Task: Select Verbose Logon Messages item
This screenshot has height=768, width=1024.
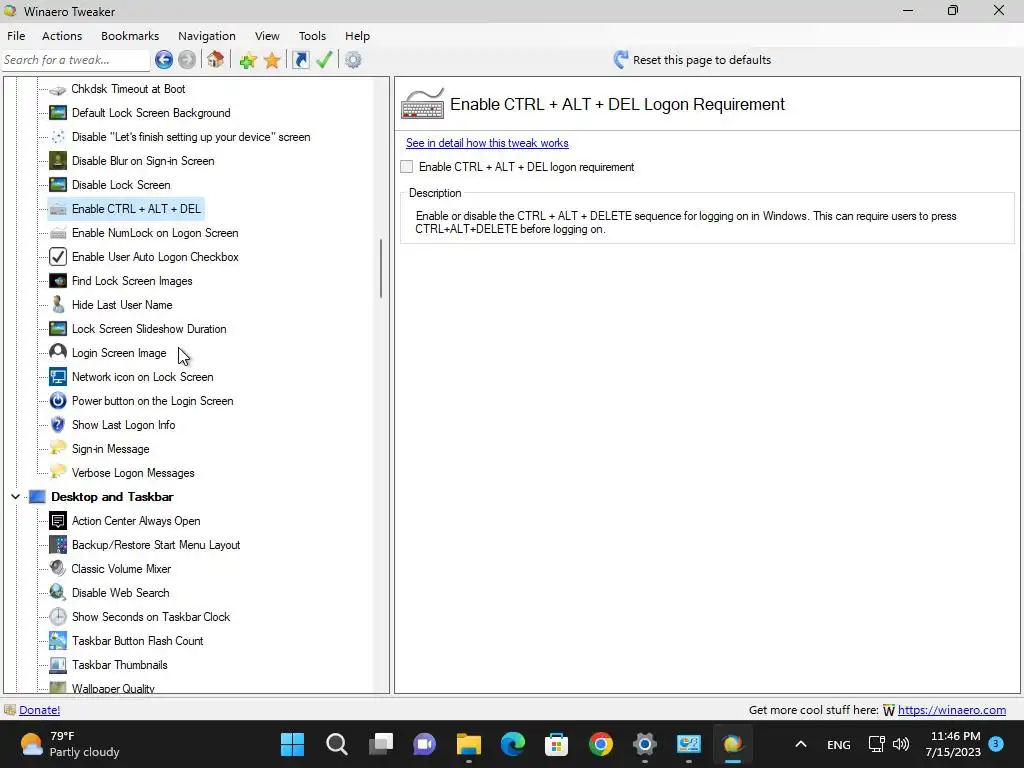Action: pyautogui.click(x=133, y=473)
